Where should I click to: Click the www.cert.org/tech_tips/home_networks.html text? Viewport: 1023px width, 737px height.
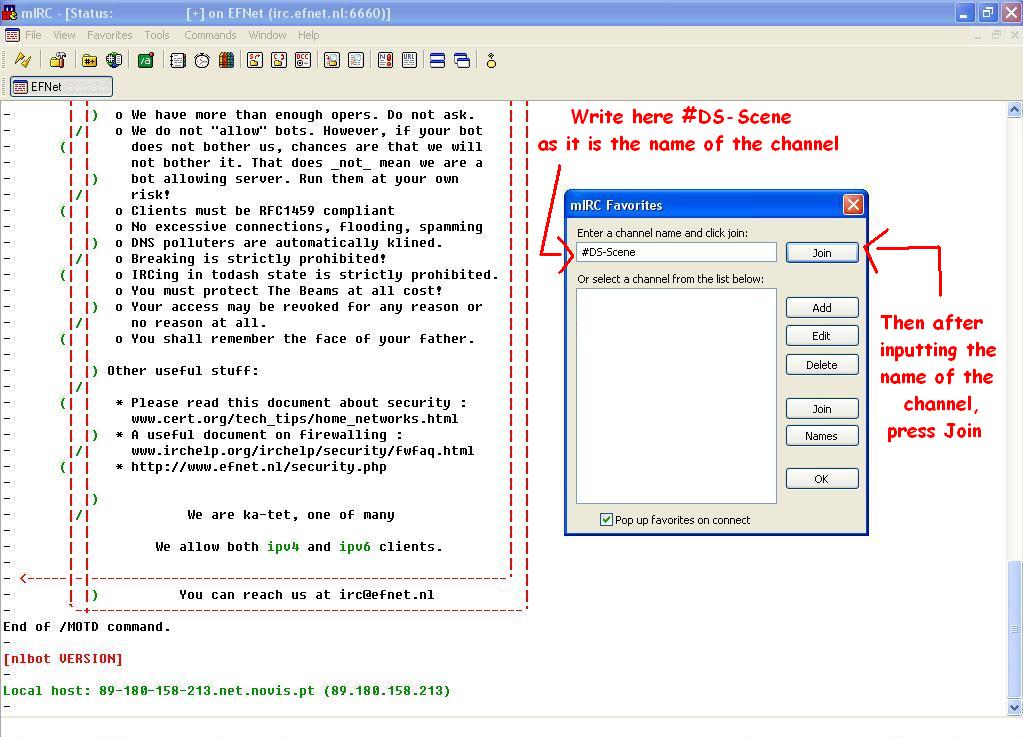point(294,419)
